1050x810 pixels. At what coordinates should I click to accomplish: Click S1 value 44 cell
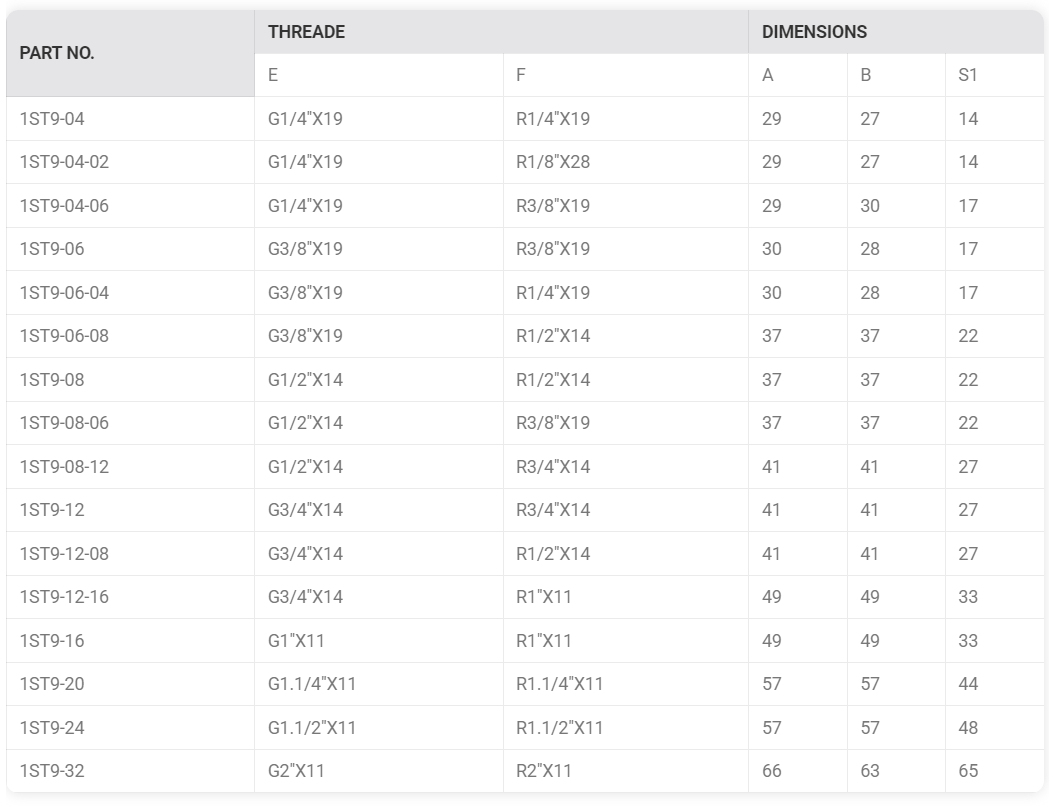click(x=968, y=684)
